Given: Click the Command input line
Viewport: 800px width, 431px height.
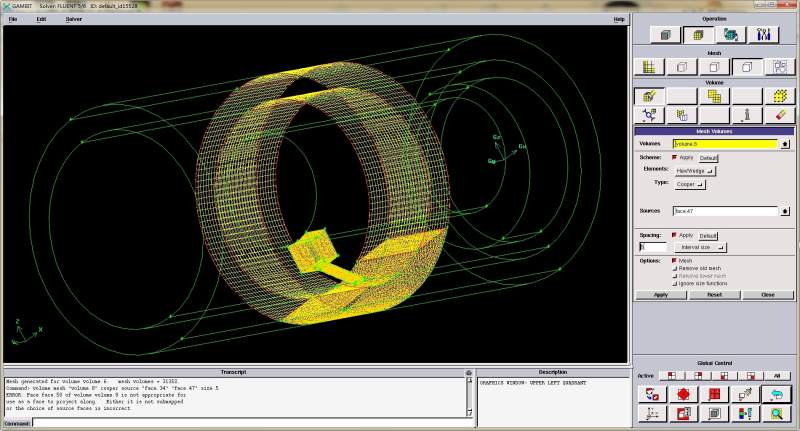Looking at the screenshot, I should [x=253, y=423].
